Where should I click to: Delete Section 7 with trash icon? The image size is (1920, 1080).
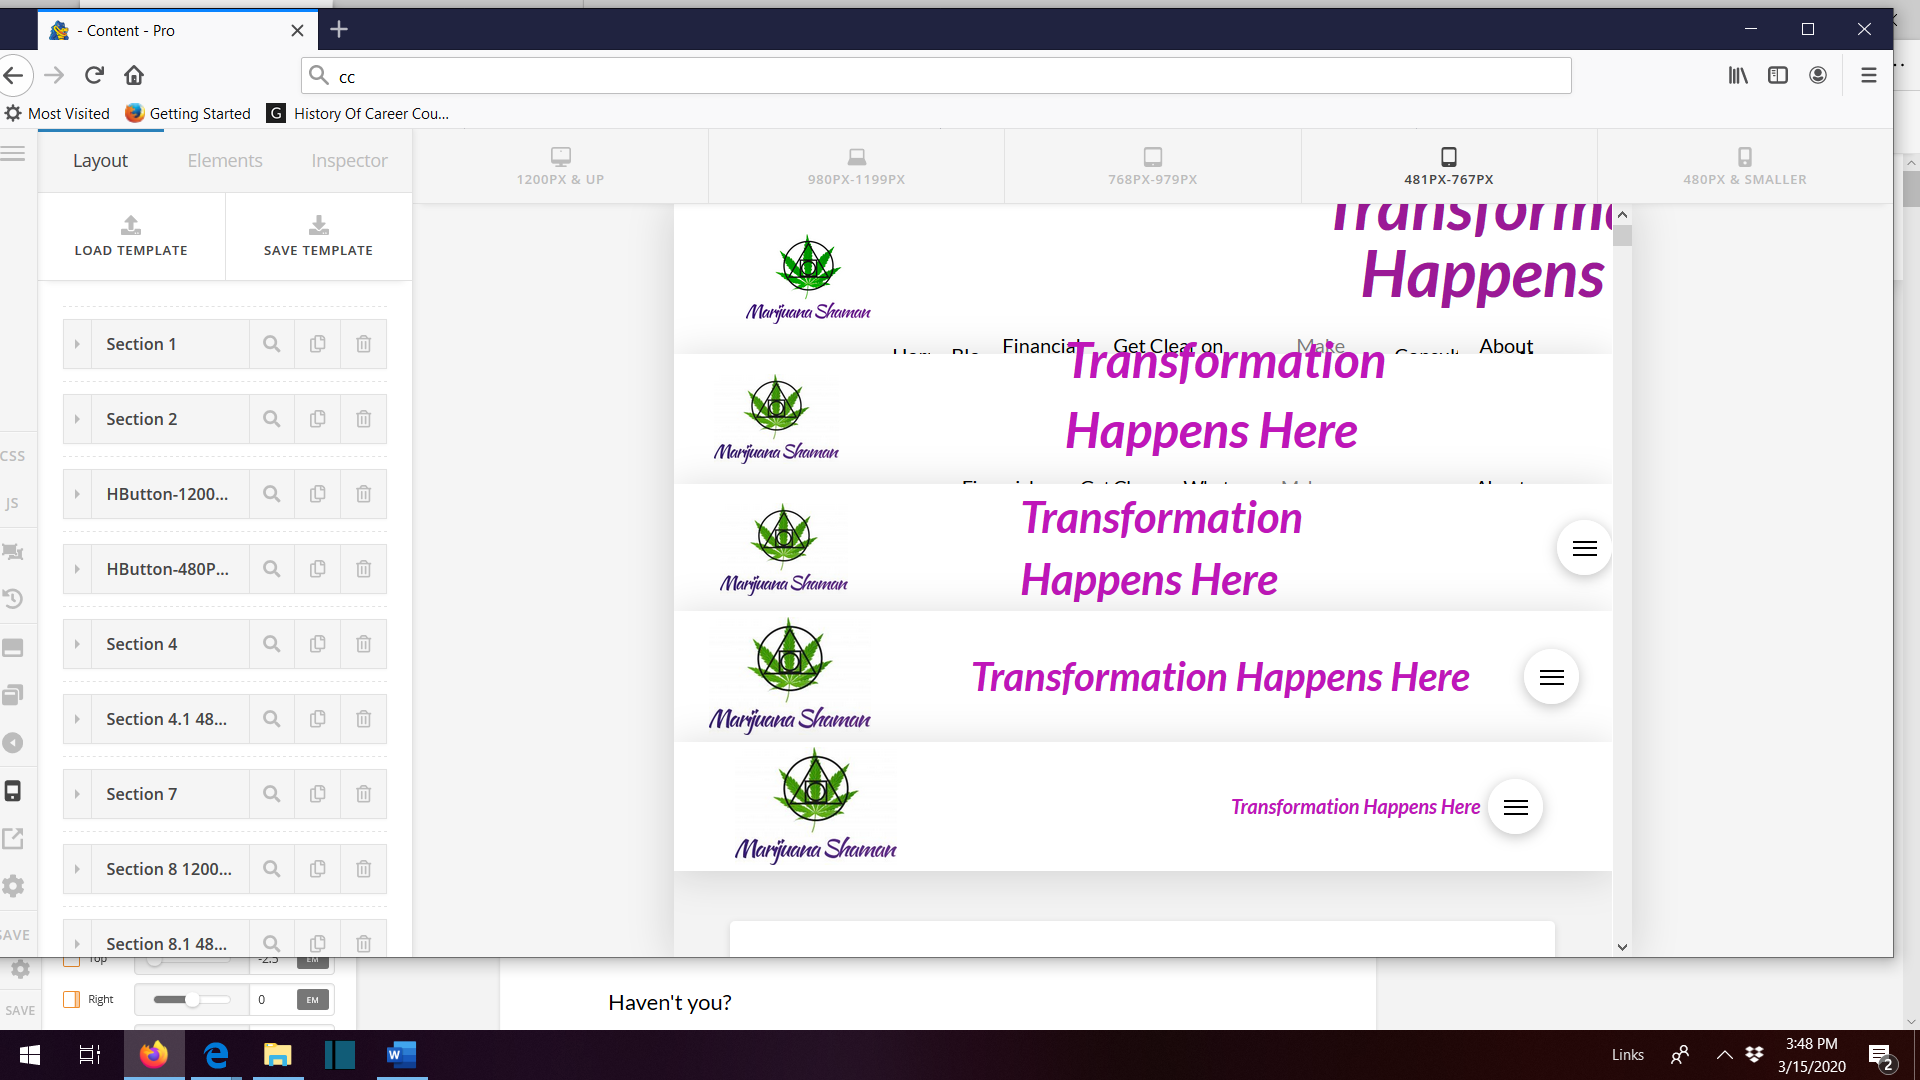[363, 794]
